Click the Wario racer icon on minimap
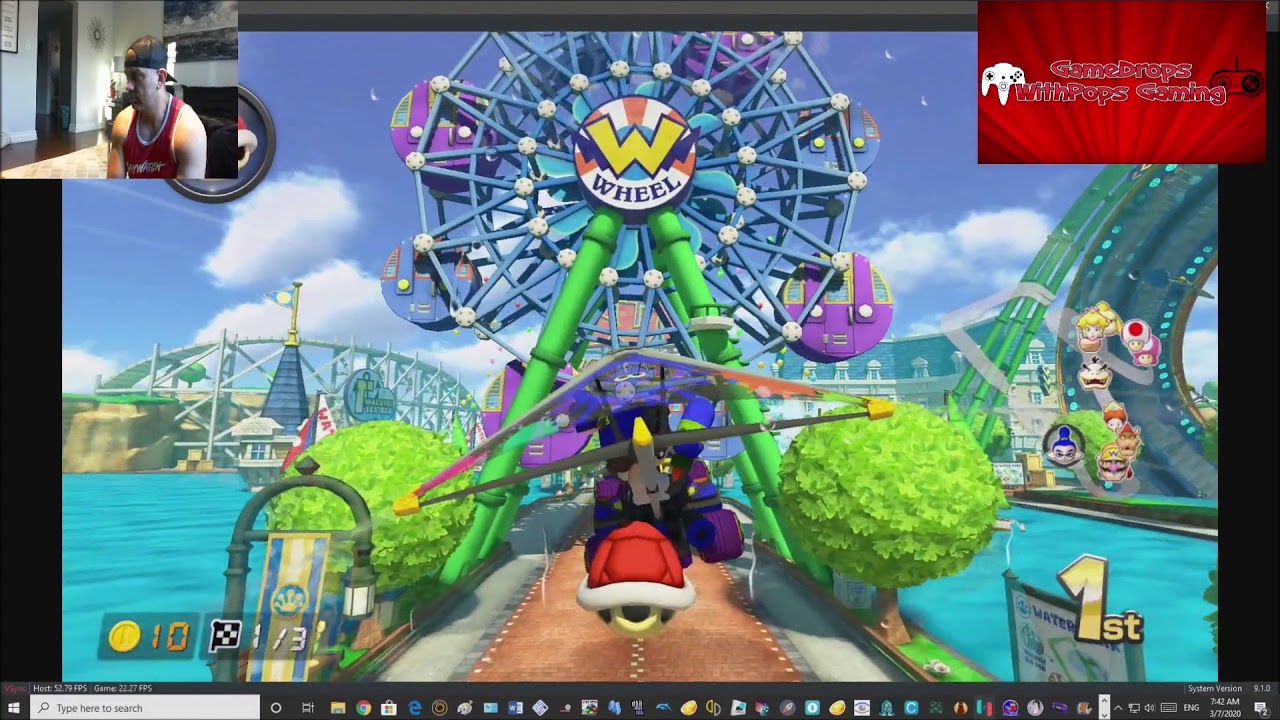This screenshot has width=1280, height=720. click(1113, 466)
